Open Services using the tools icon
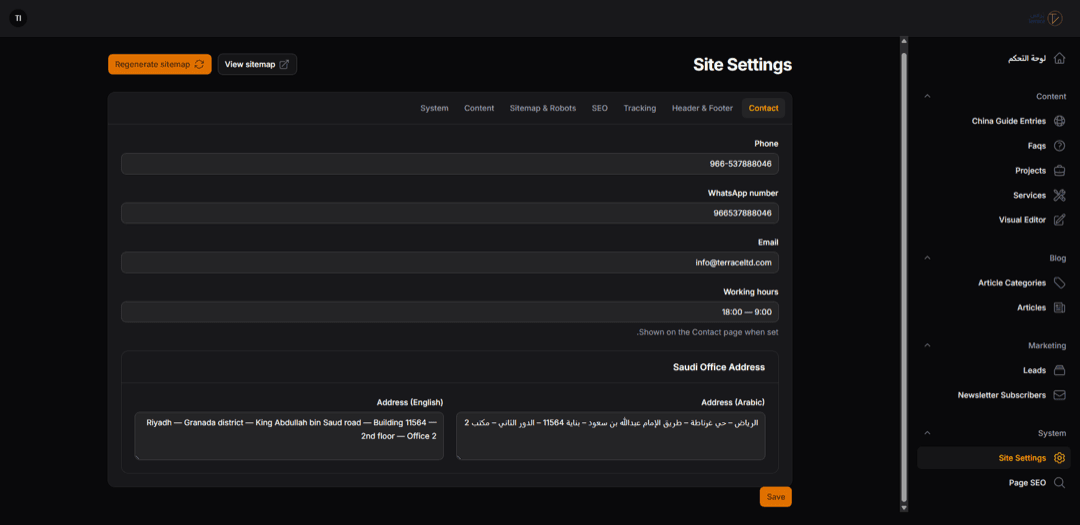Viewport: 1080px width, 525px height. tap(1059, 195)
